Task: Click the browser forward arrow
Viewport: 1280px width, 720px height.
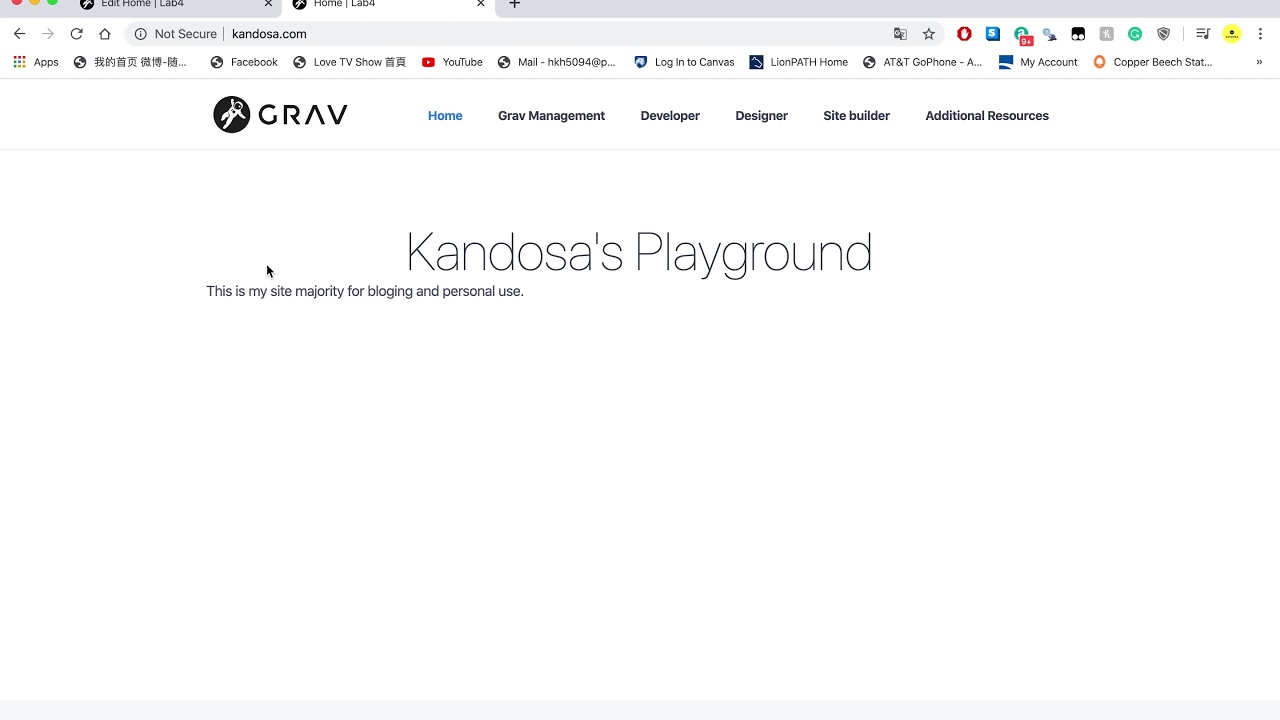Action: 47,34
